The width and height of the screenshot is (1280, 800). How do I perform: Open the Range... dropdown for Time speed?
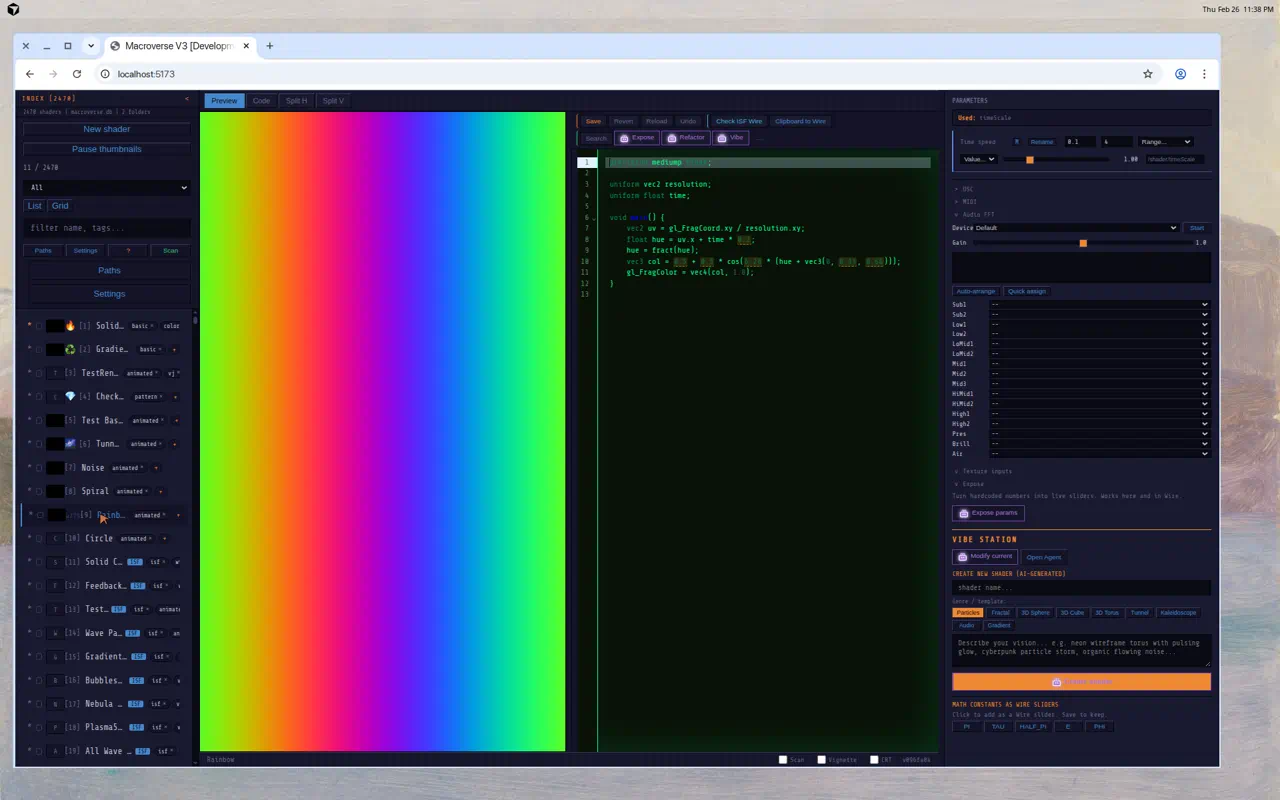[1165, 142]
